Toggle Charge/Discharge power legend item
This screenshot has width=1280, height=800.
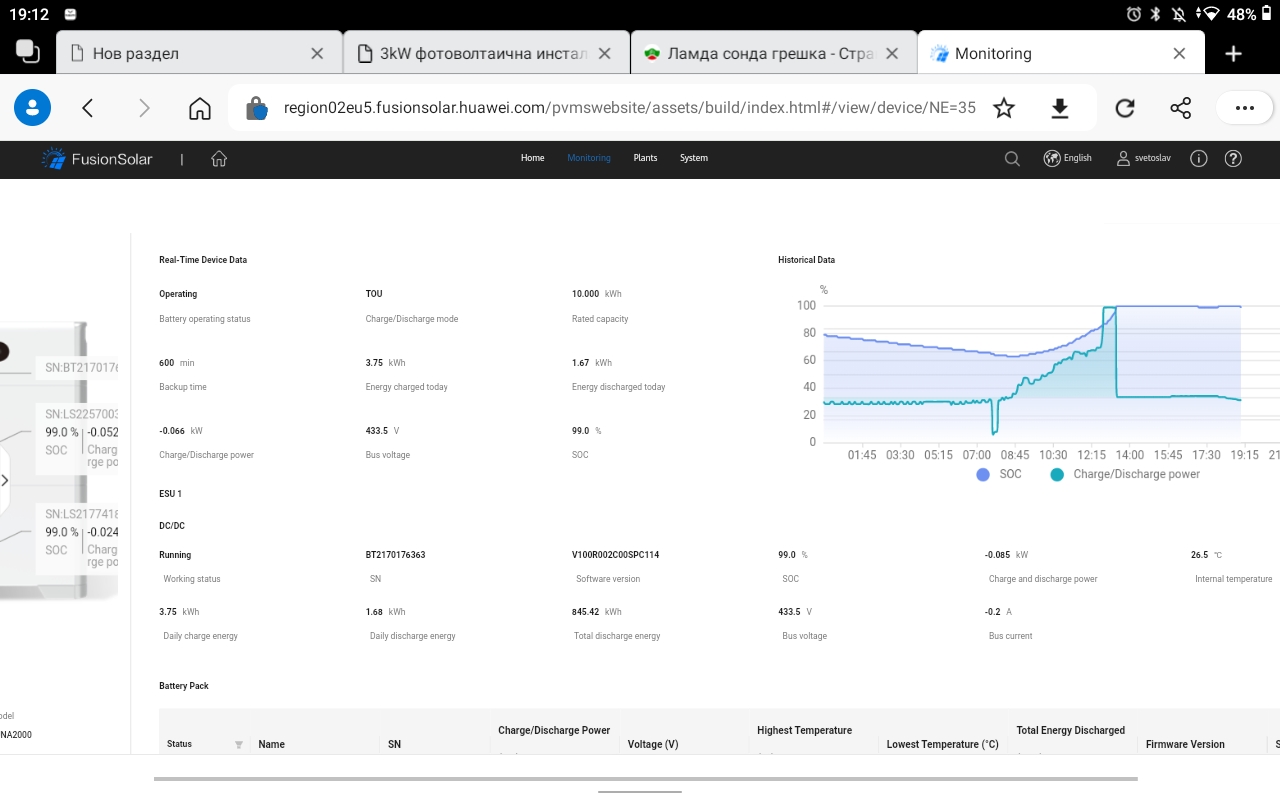[1125, 474]
